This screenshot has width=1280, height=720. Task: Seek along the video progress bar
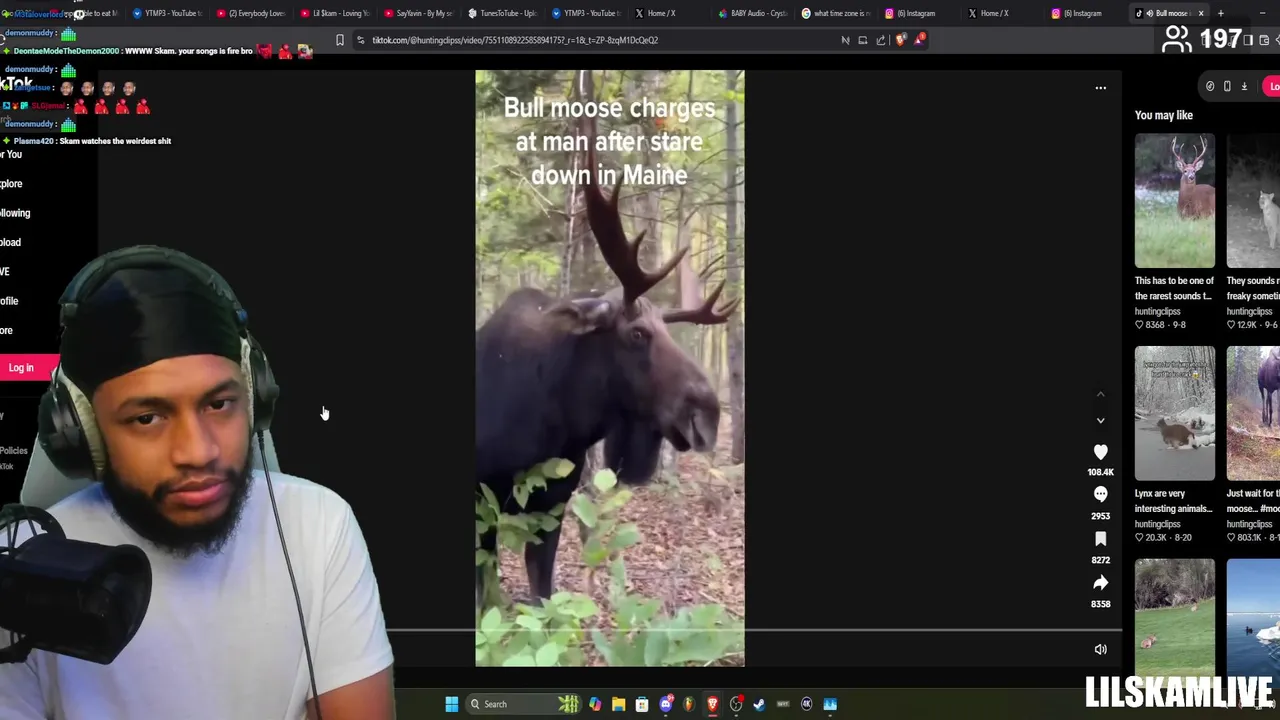tap(754, 631)
